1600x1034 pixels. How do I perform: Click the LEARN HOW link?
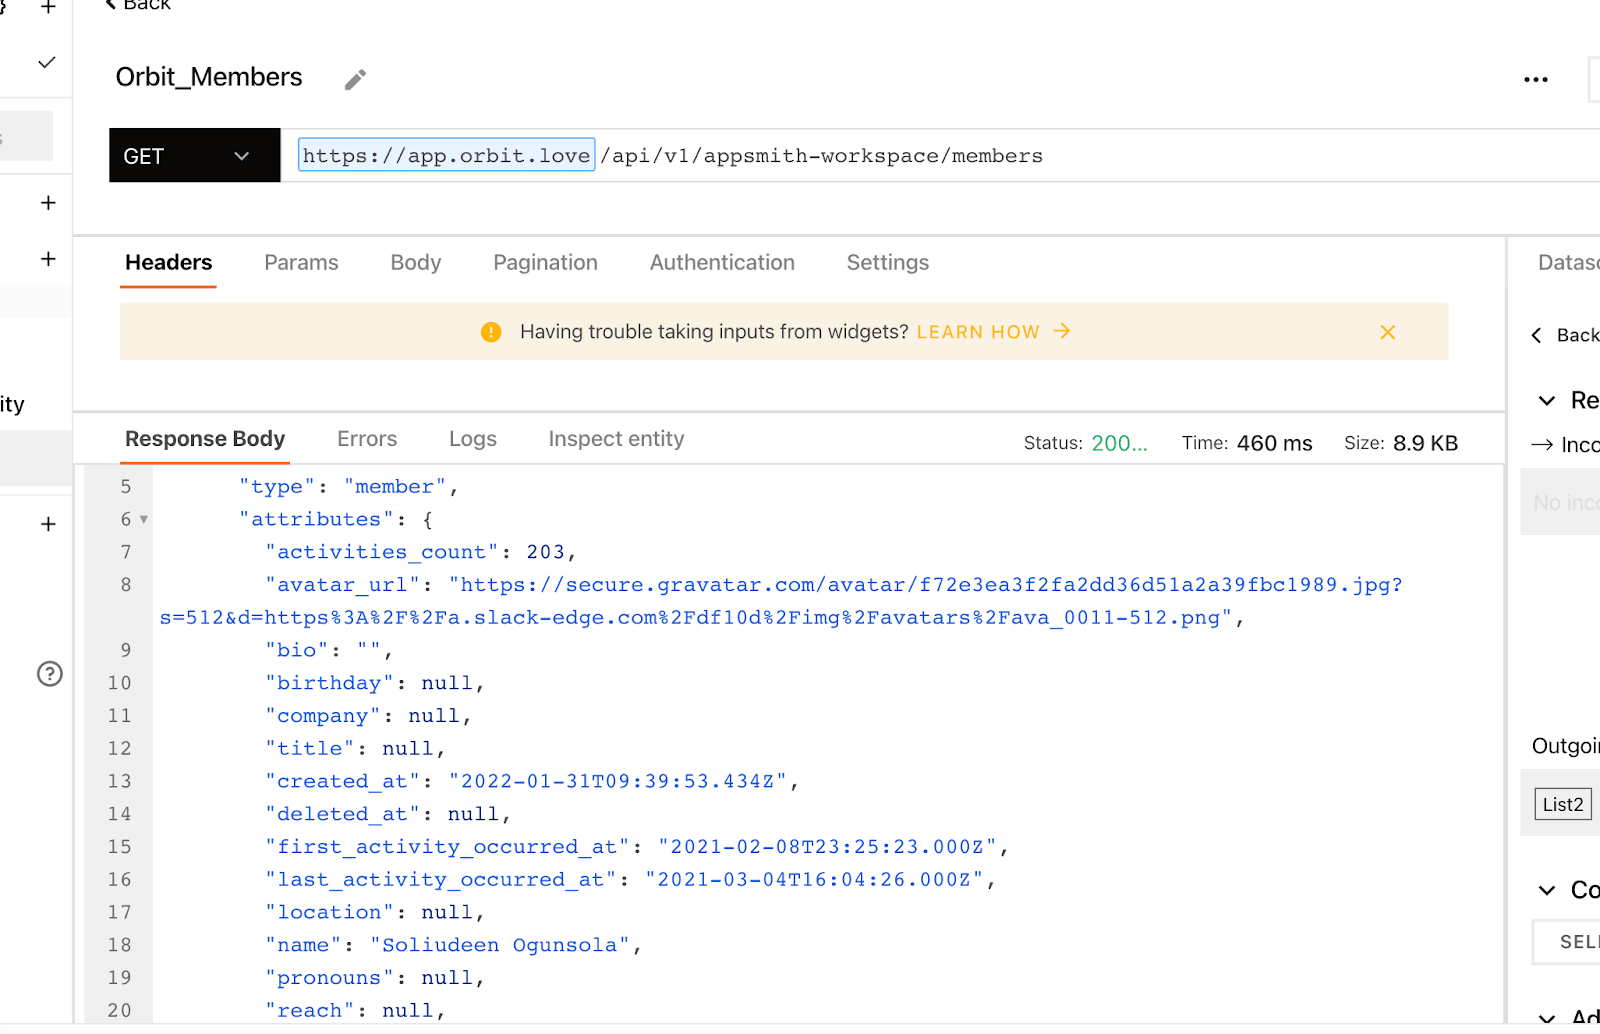click(x=977, y=332)
